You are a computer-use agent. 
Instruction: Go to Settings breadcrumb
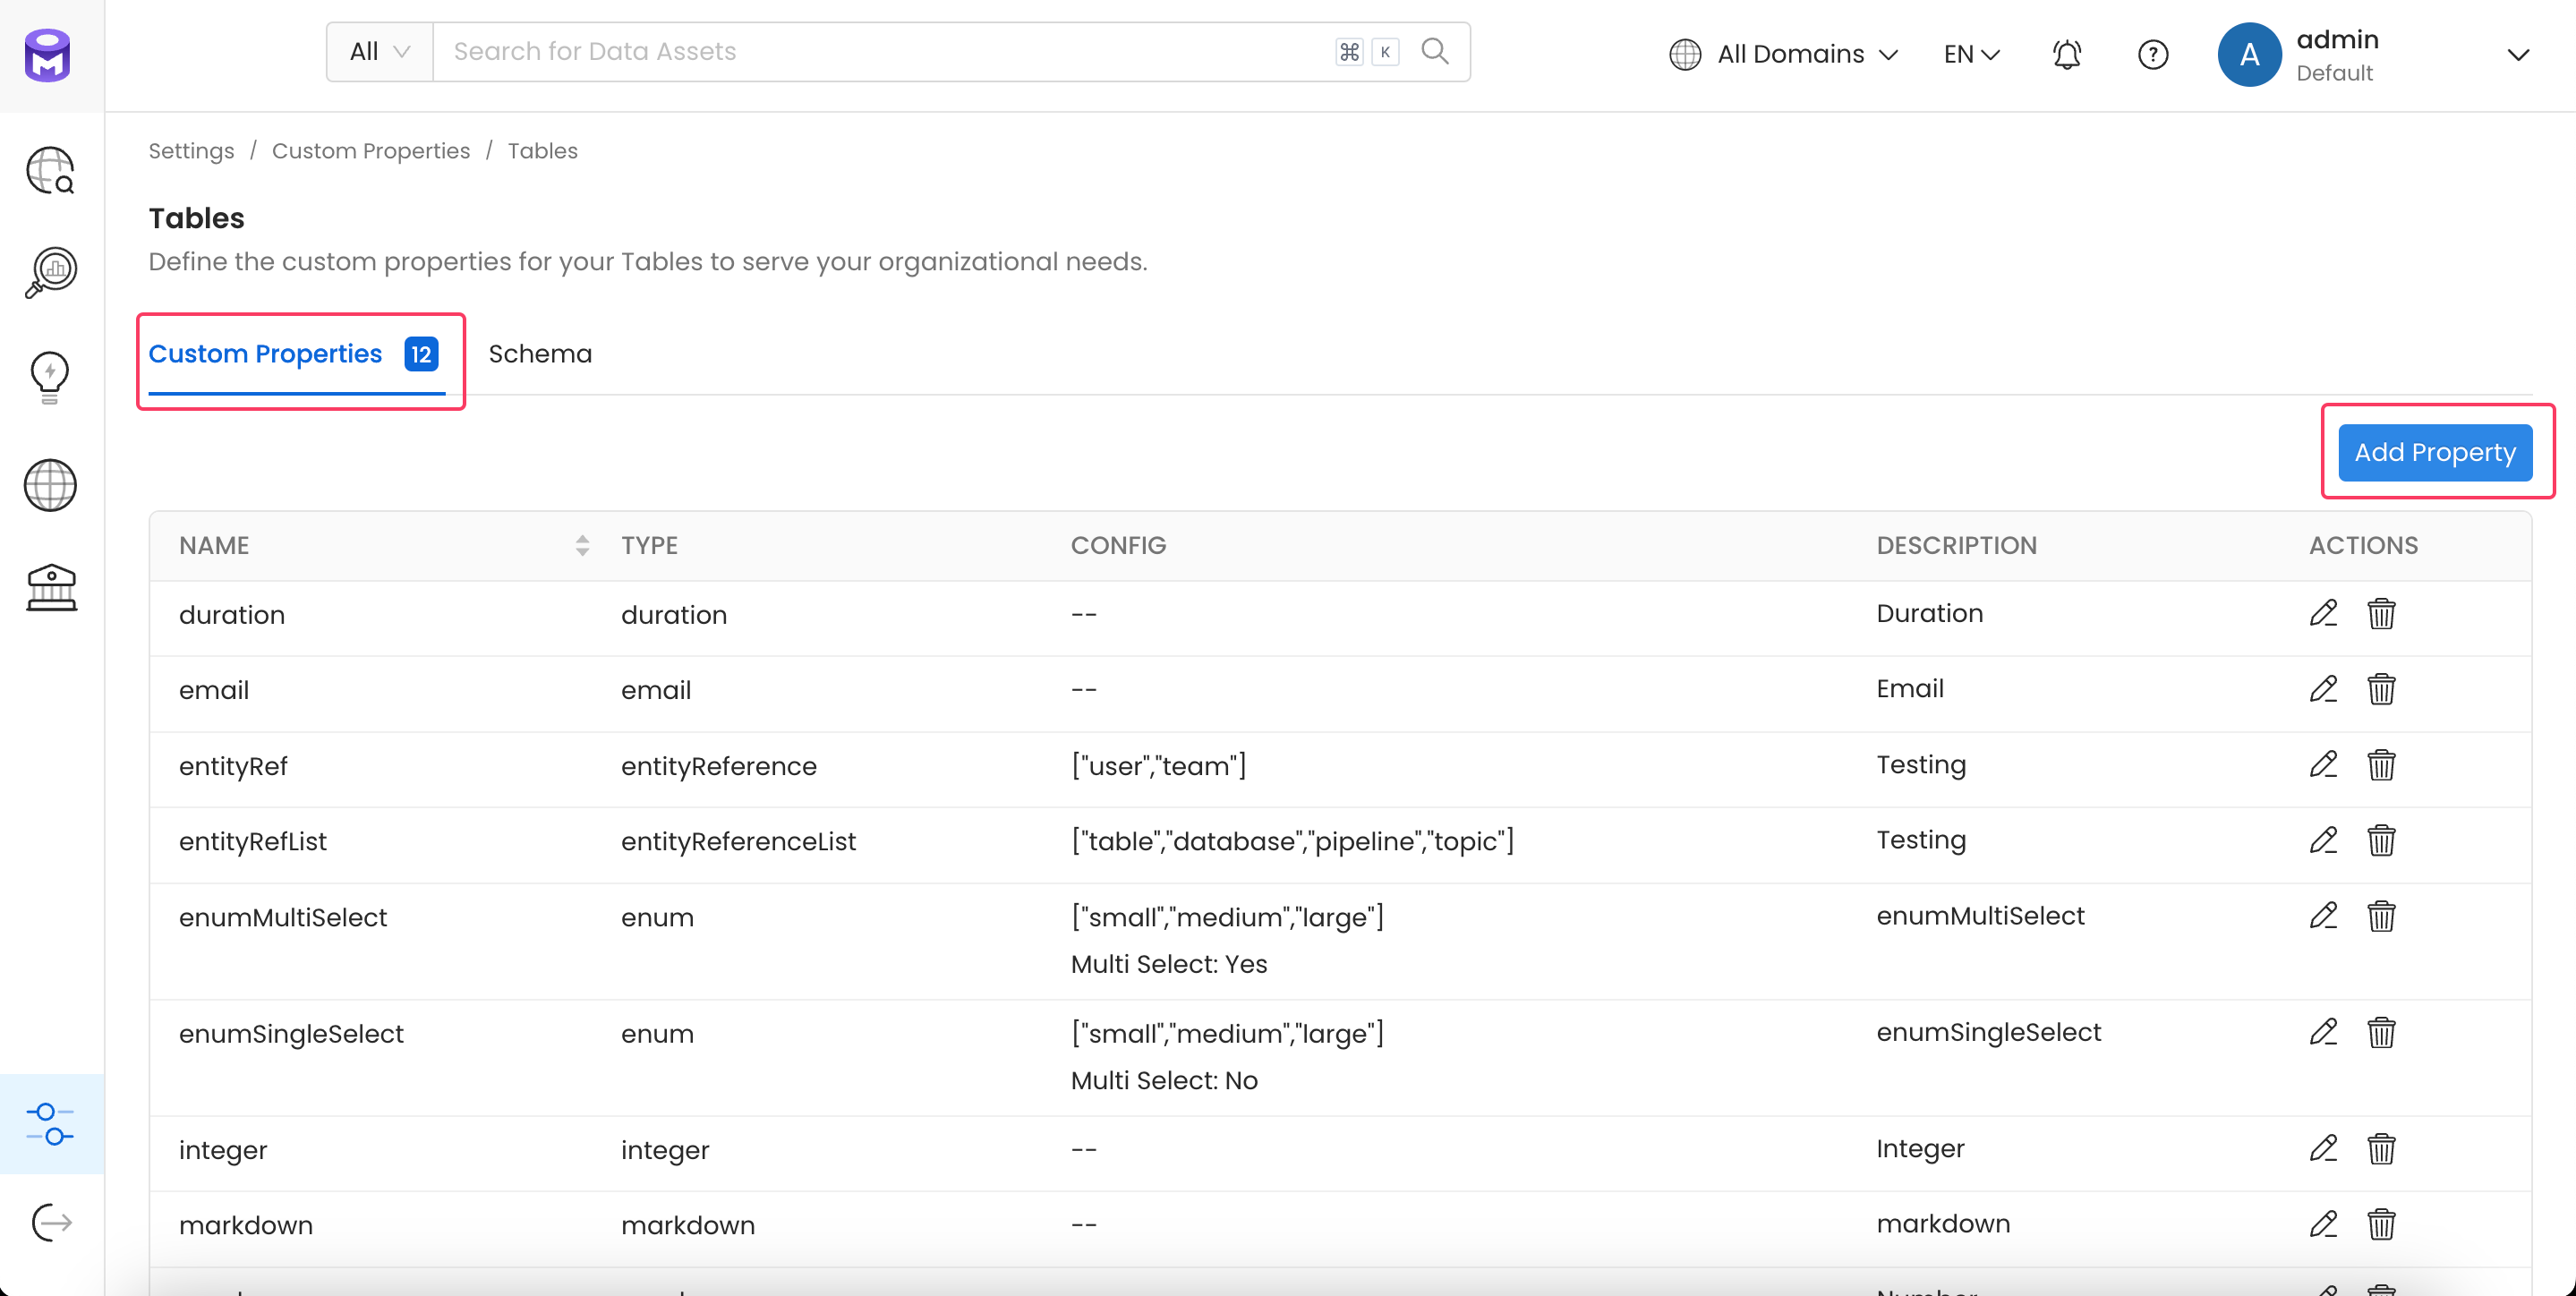(191, 151)
